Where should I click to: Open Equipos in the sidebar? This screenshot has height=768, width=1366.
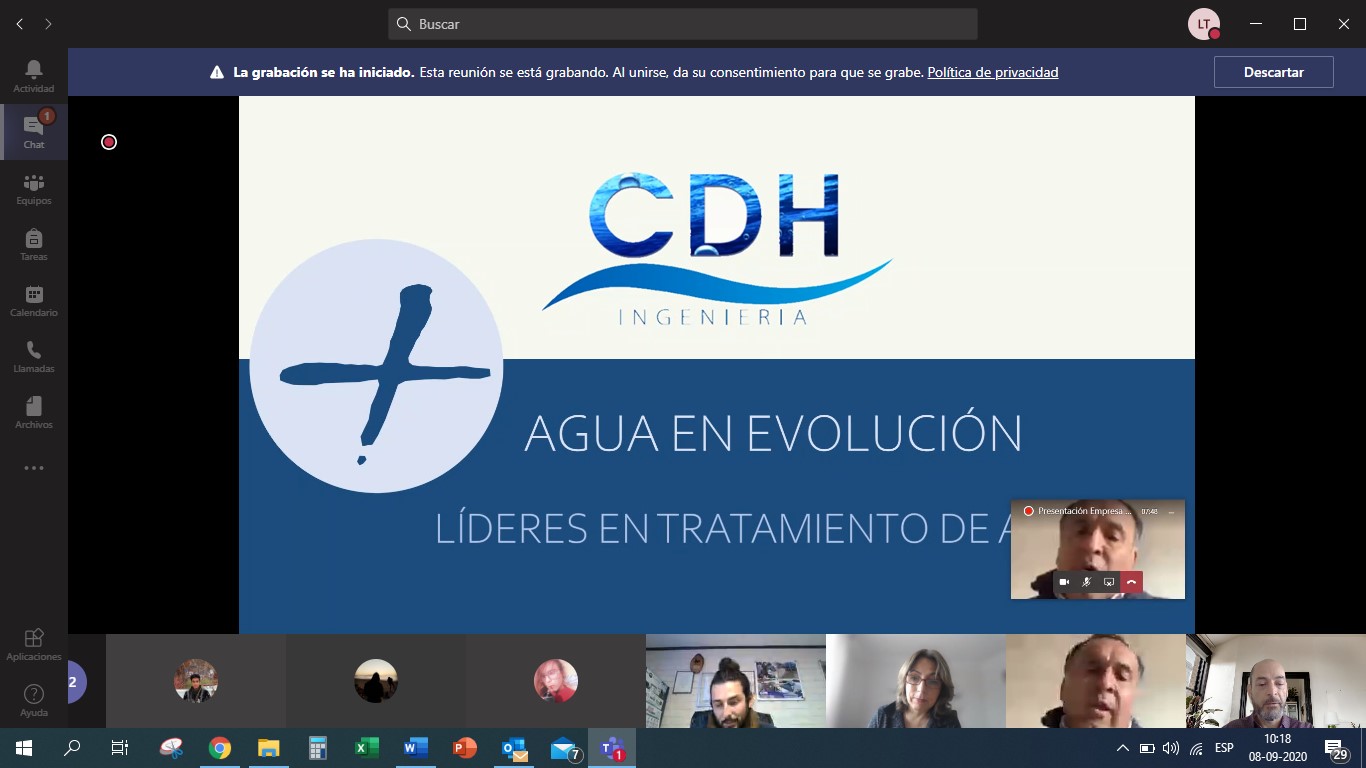point(34,188)
